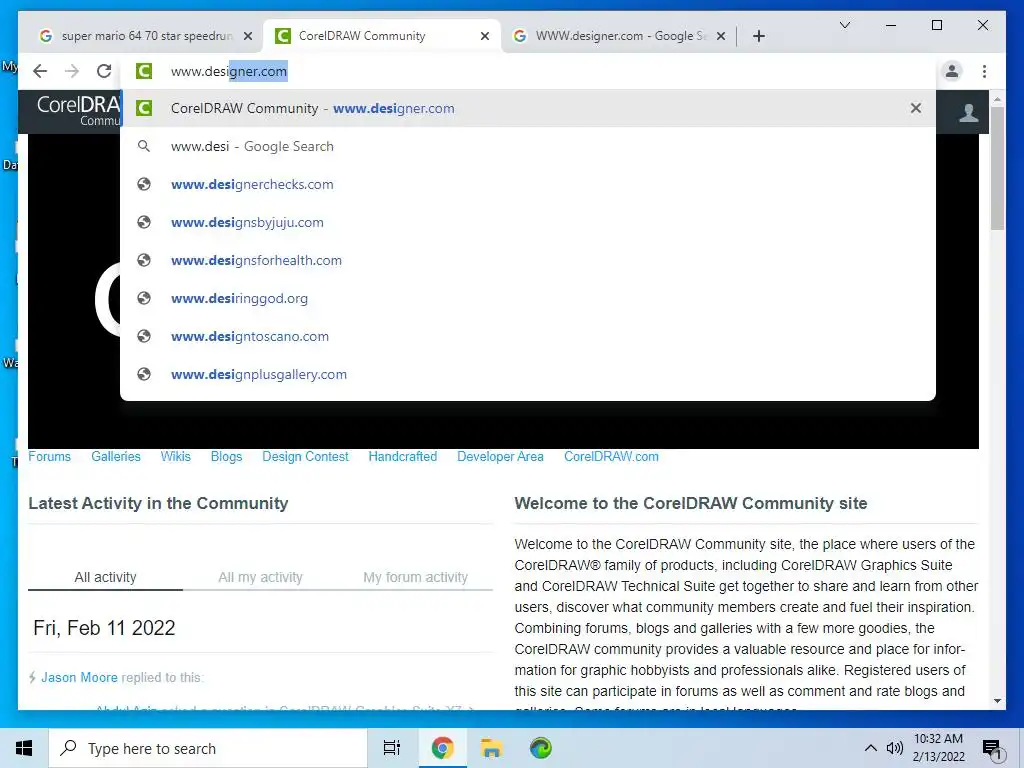The image size is (1024, 768).
Task: Close the super mario 64 tab
Action: [x=248, y=36]
